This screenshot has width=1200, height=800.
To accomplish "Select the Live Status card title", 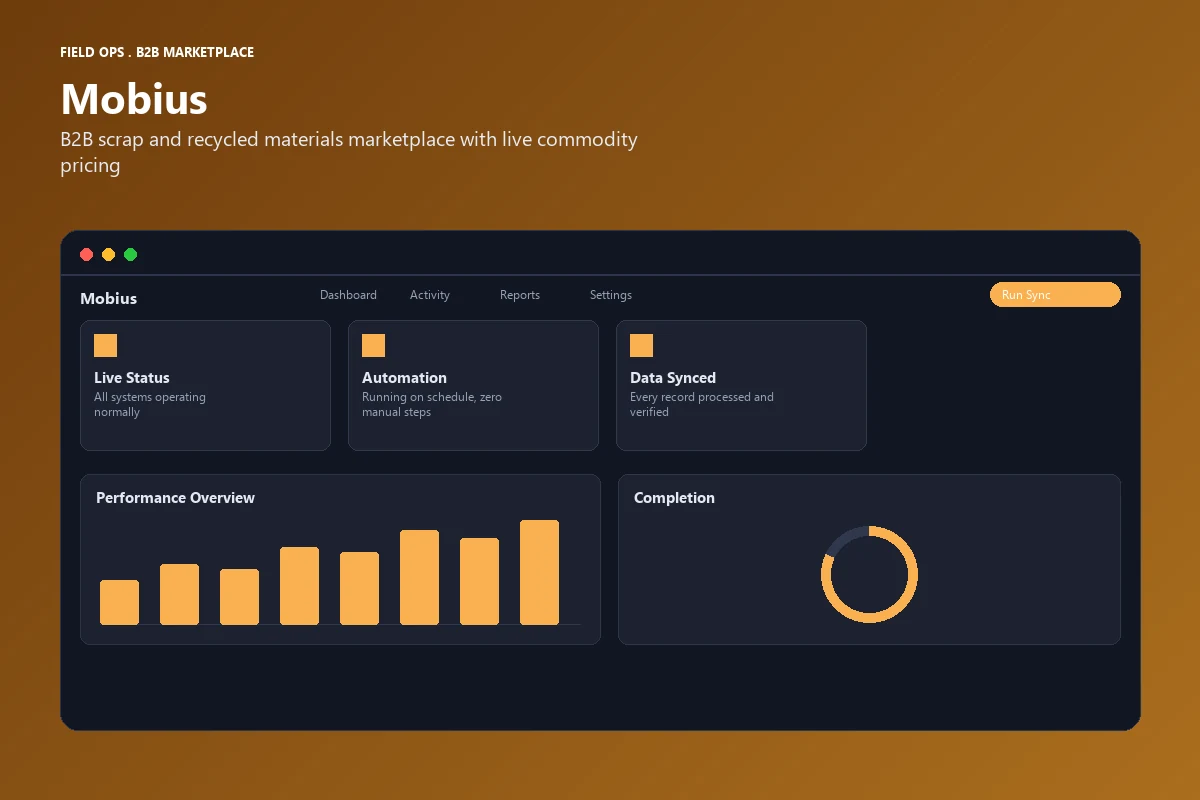I will [132, 378].
